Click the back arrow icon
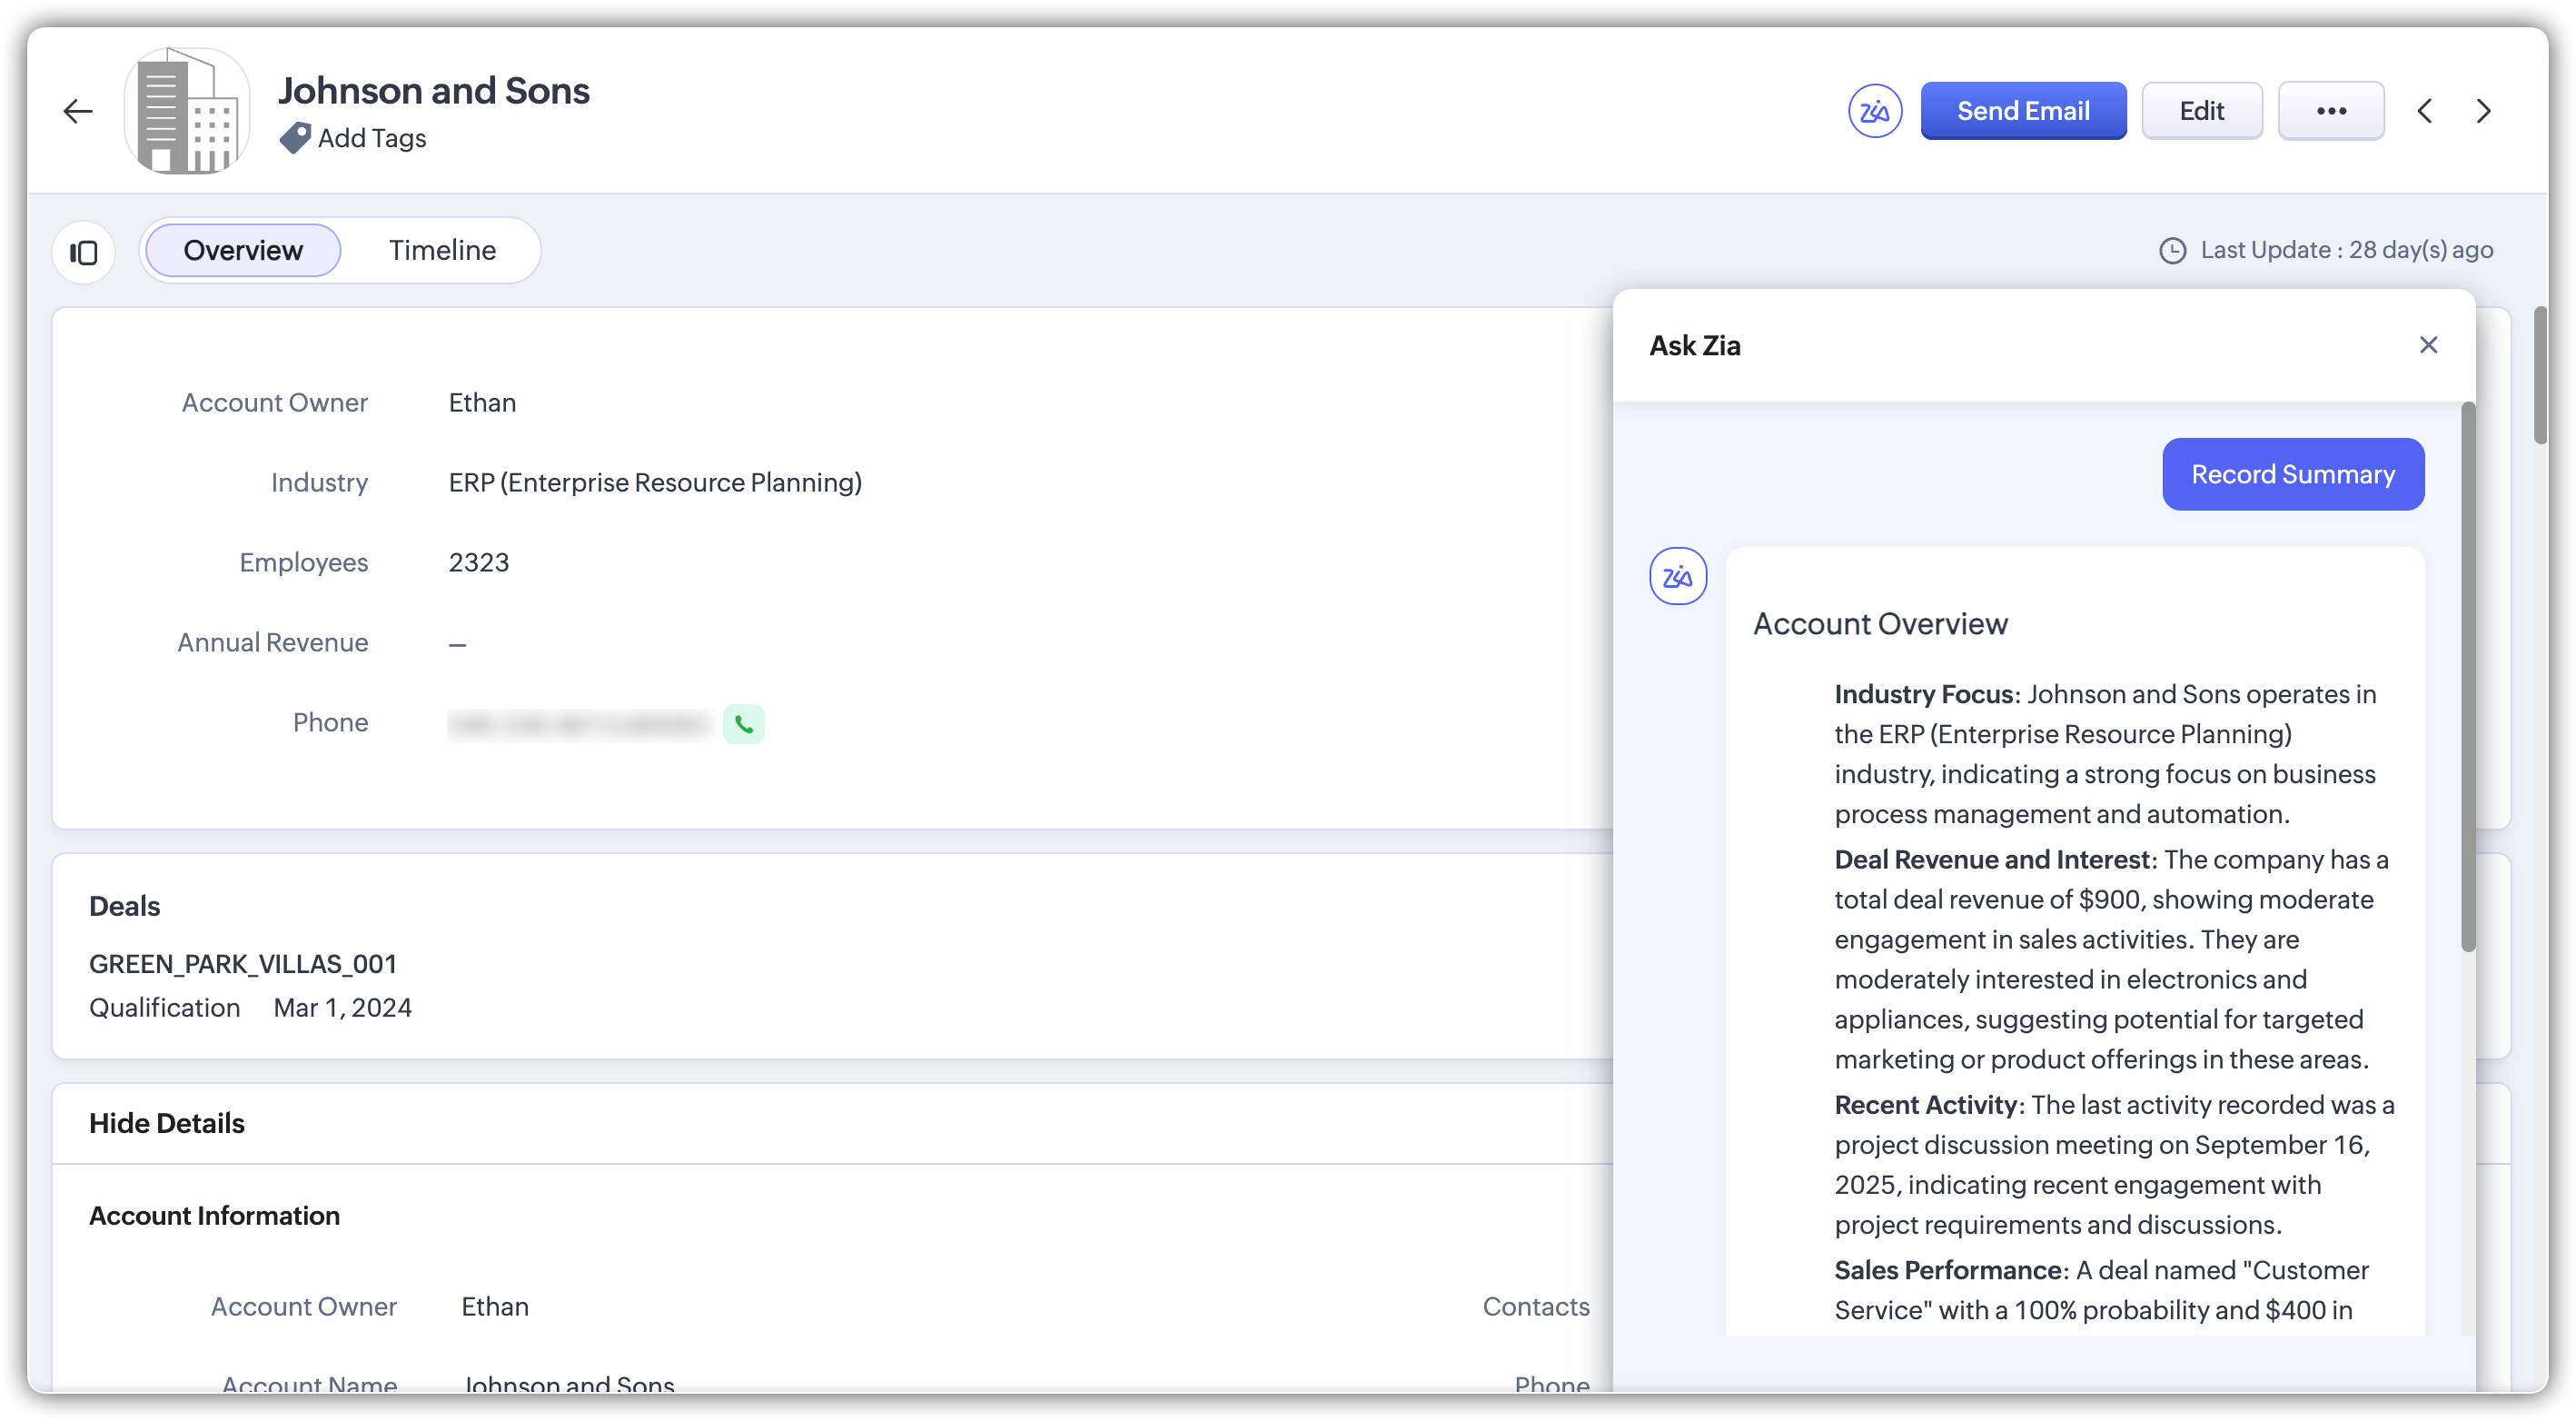Screen dimensions: 2576x1421 [x=78, y=111]
